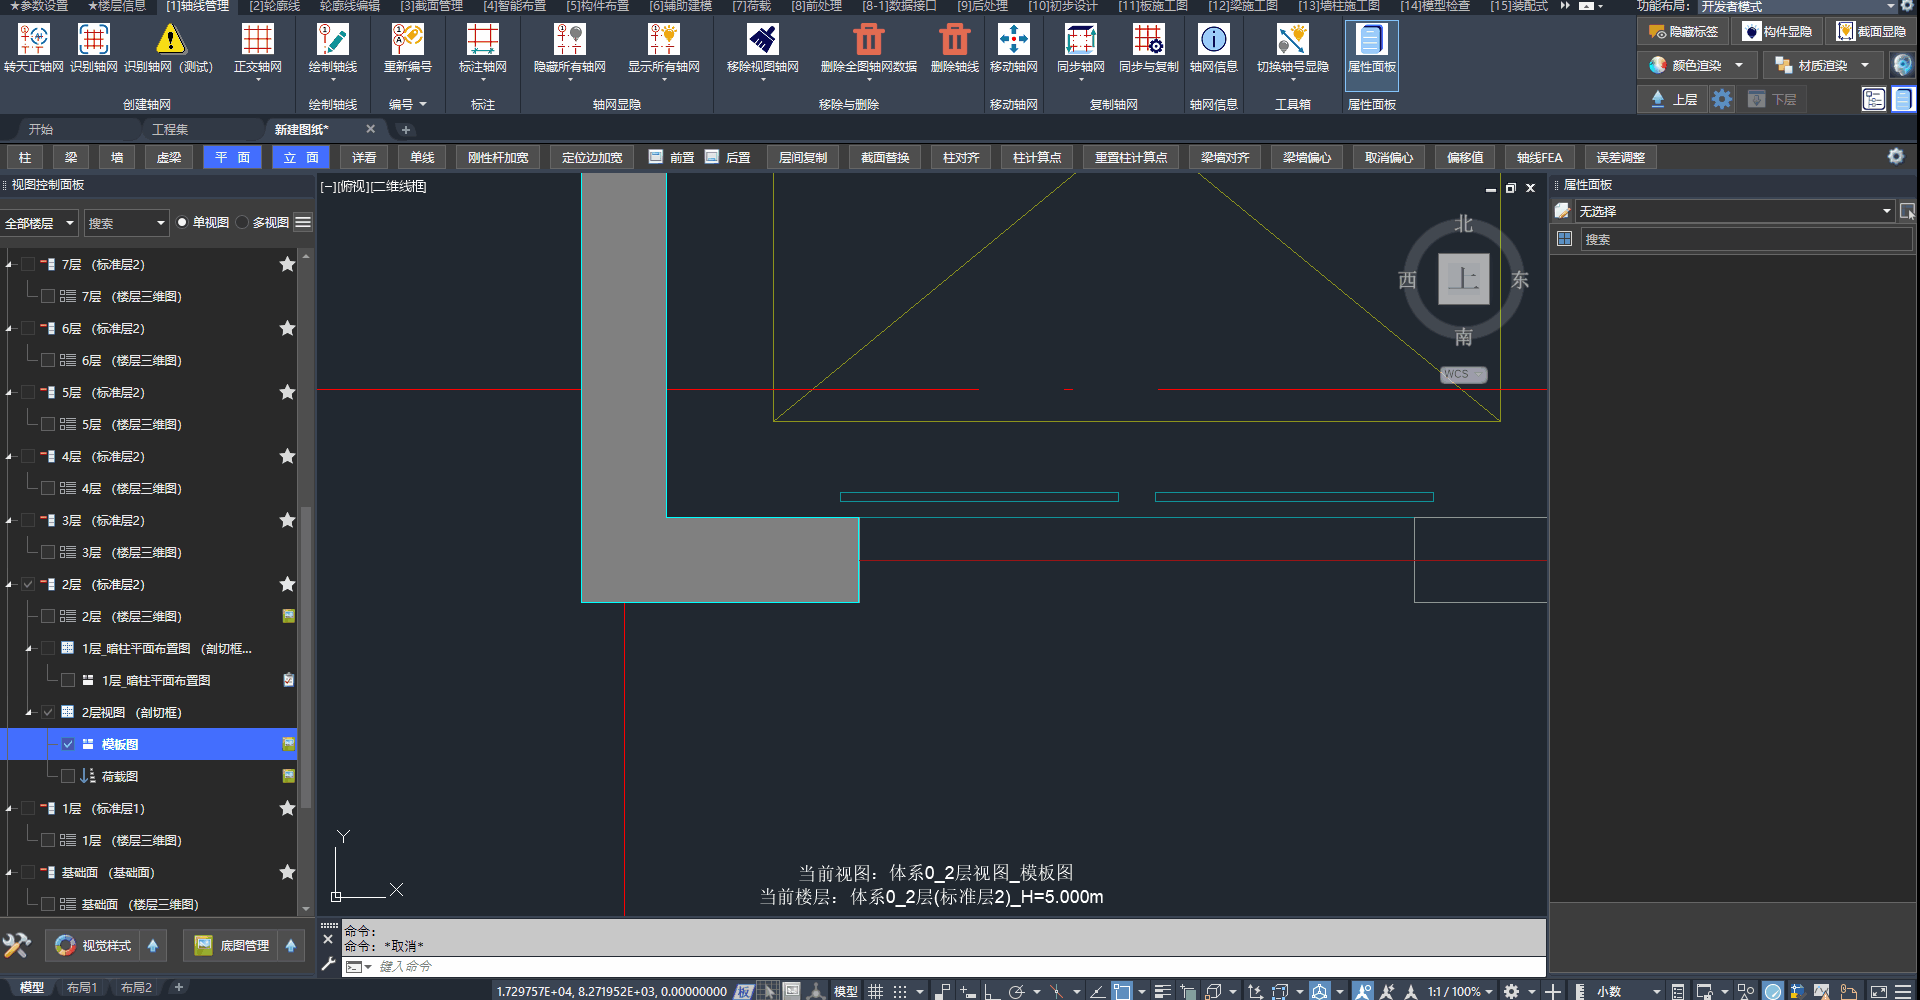Screen dimensions: 1920x1000
Task: Open the 颜色渲染 dropdown arrow
Action: coord(1739,65)
